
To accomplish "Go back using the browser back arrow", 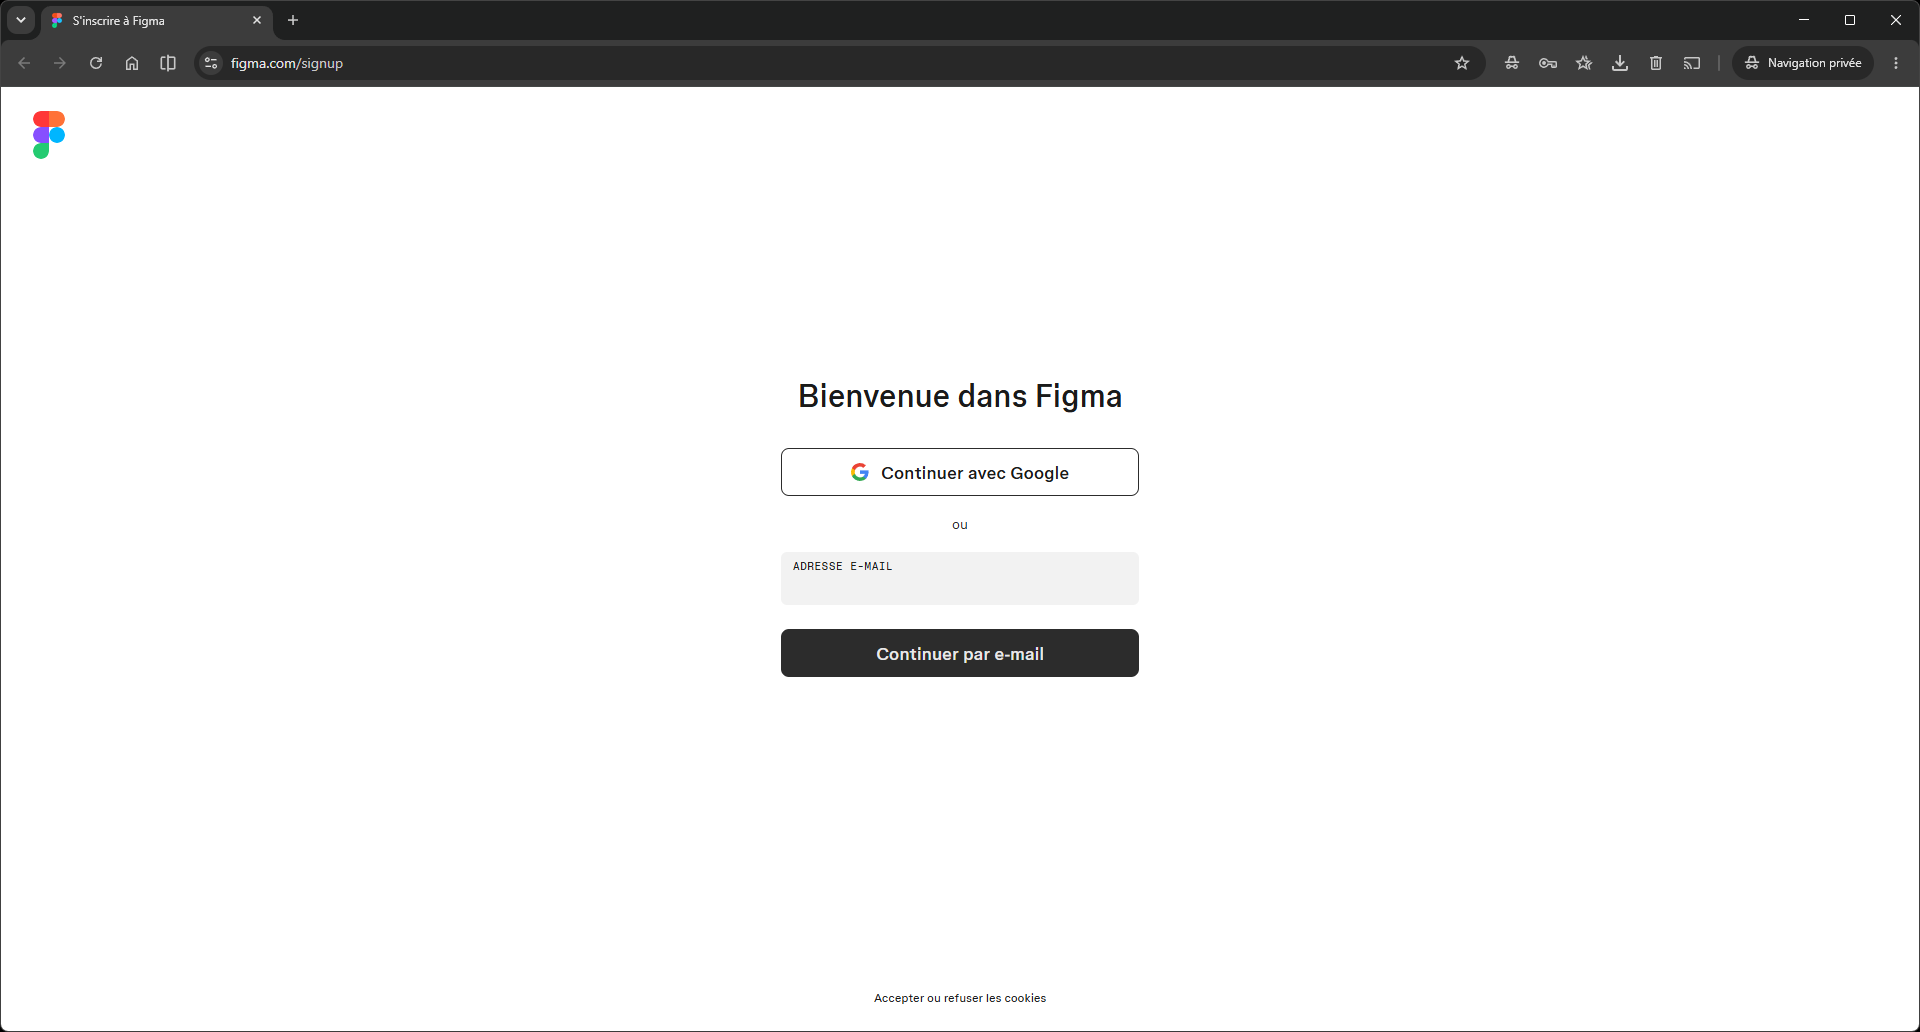I will [x=24, y=63].
